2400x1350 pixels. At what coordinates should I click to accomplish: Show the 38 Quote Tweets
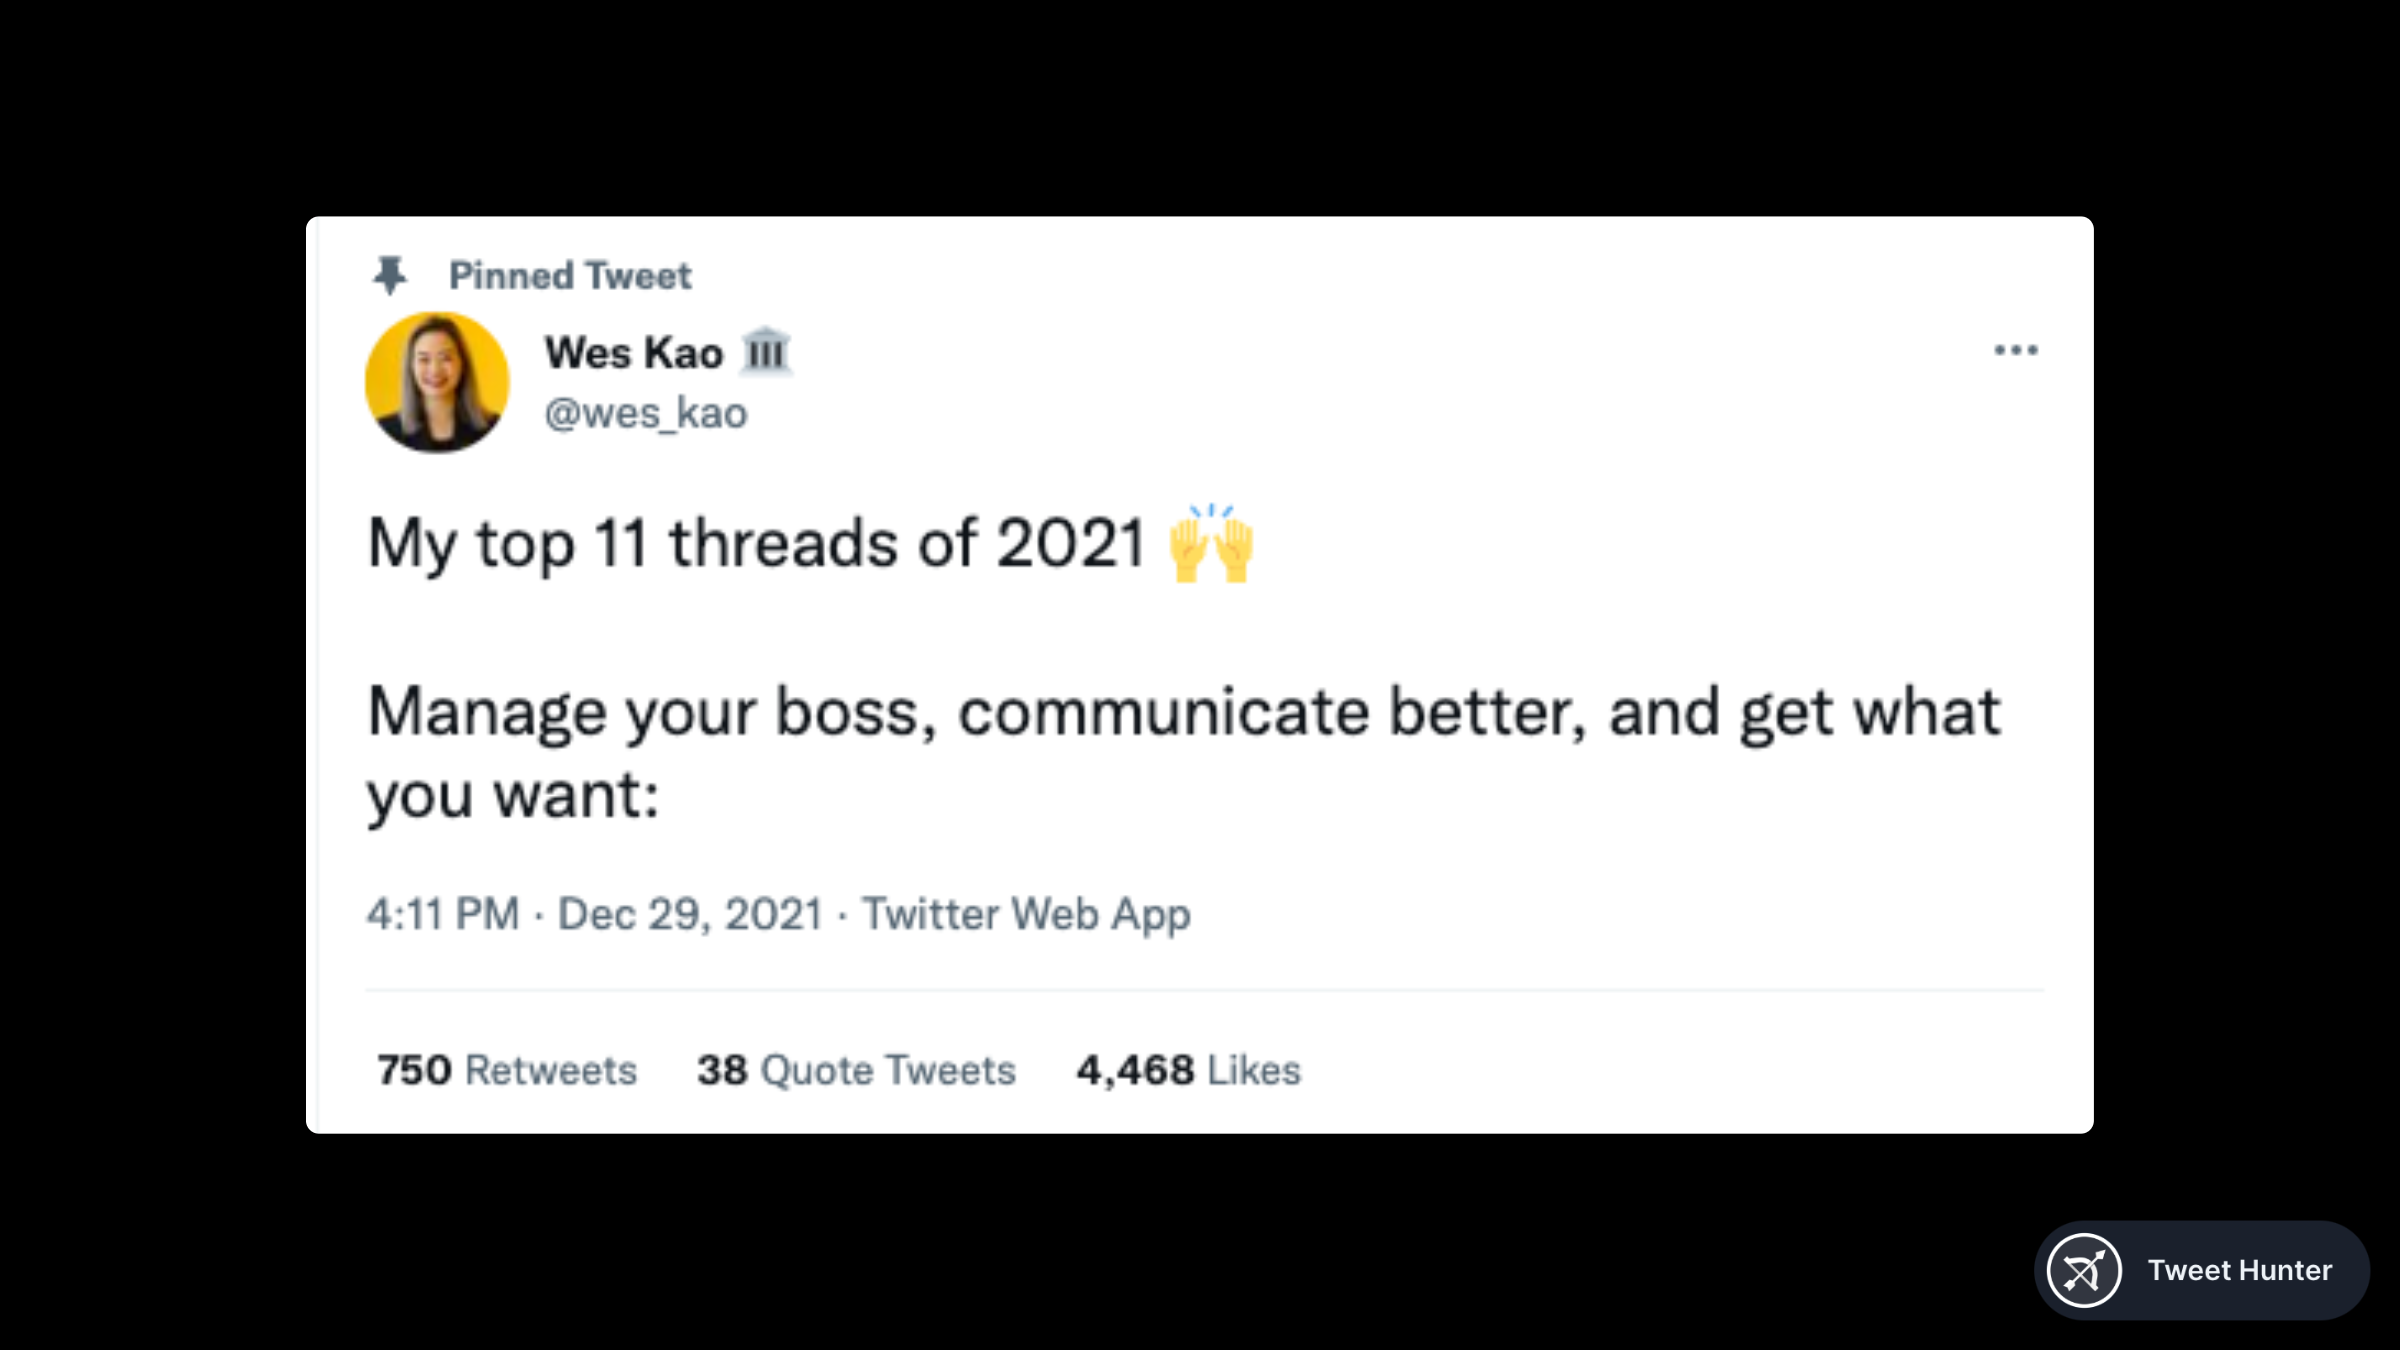(x=856, y=1070)
